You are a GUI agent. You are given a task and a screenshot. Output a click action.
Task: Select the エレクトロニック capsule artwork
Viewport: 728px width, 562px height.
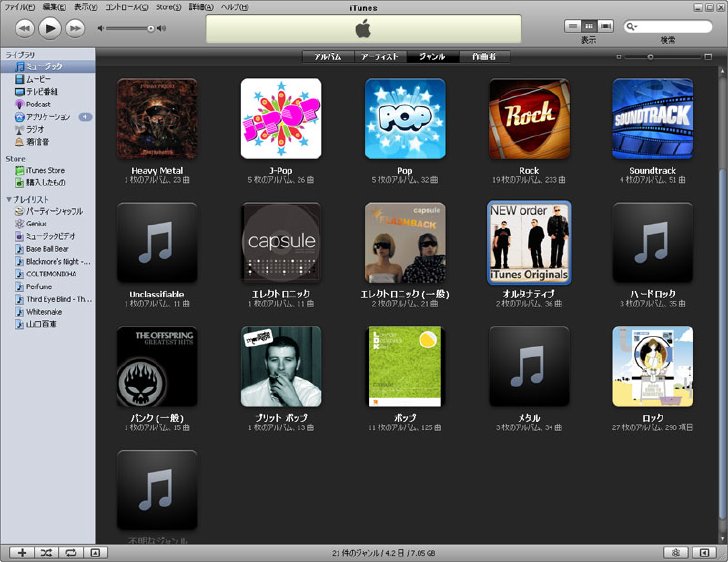coord(281,242)
